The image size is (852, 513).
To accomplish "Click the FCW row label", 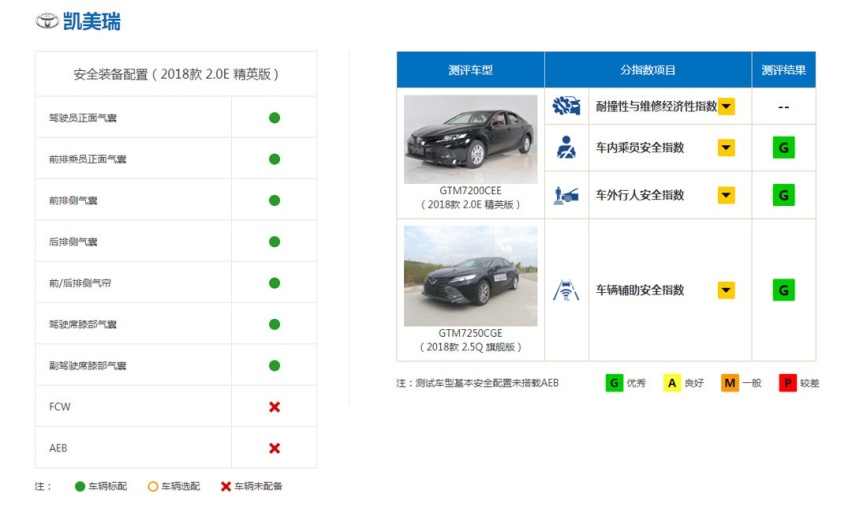I will (x=60, y=407).
